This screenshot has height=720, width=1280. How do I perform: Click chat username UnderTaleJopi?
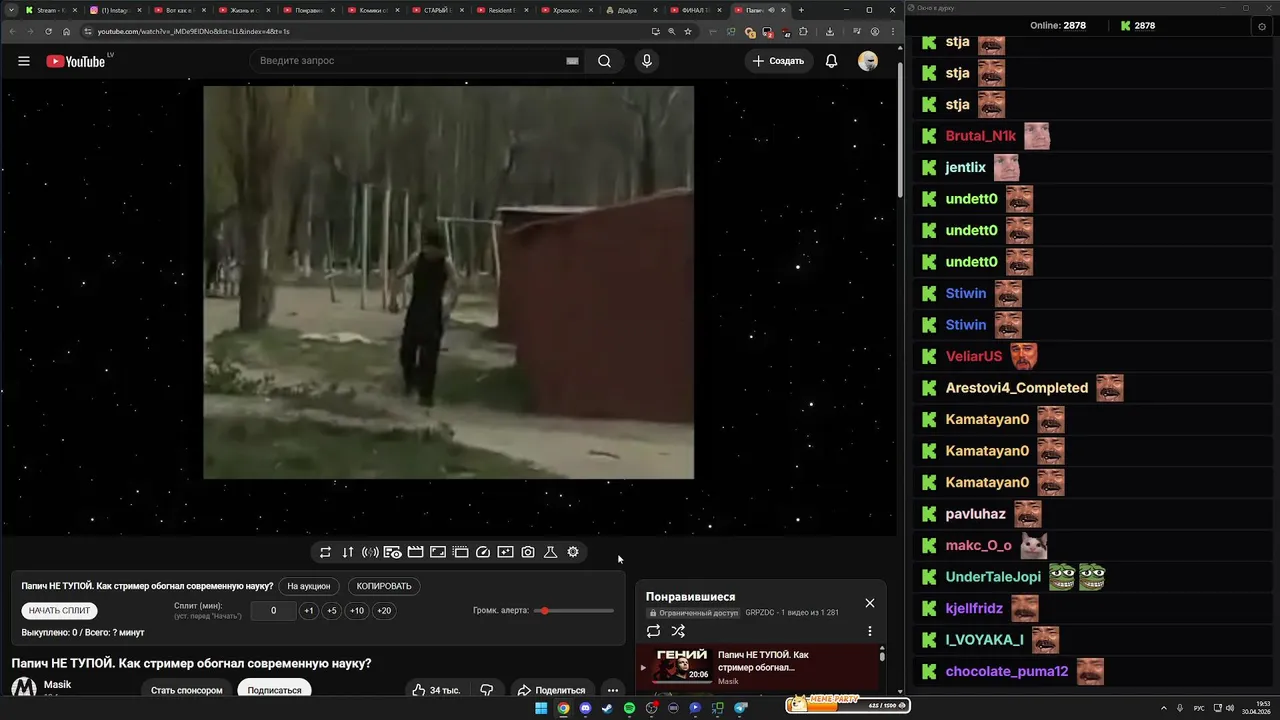tap(993, 577)
